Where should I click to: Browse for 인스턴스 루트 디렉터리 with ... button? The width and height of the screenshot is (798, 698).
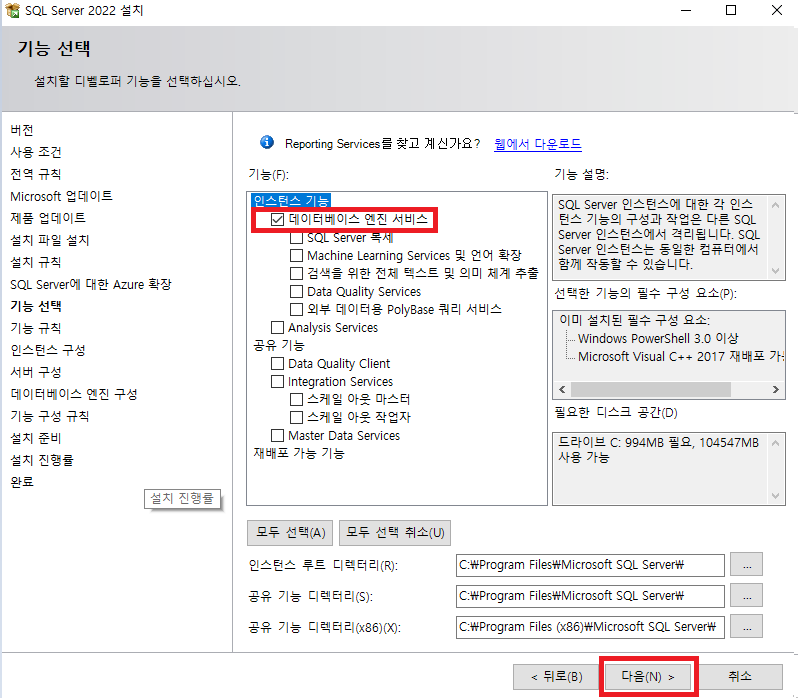(x=746, y=565)
